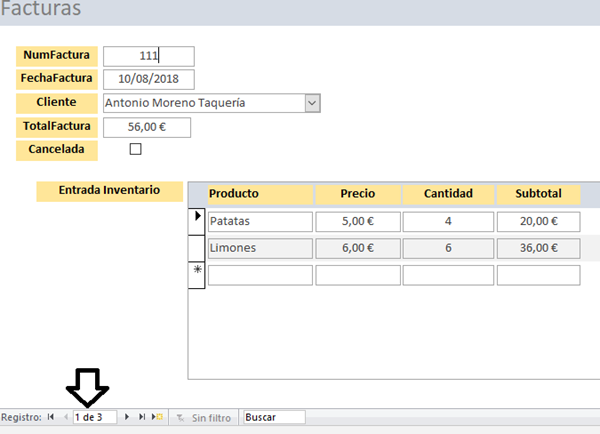Jump to last record button

[142, 417]
